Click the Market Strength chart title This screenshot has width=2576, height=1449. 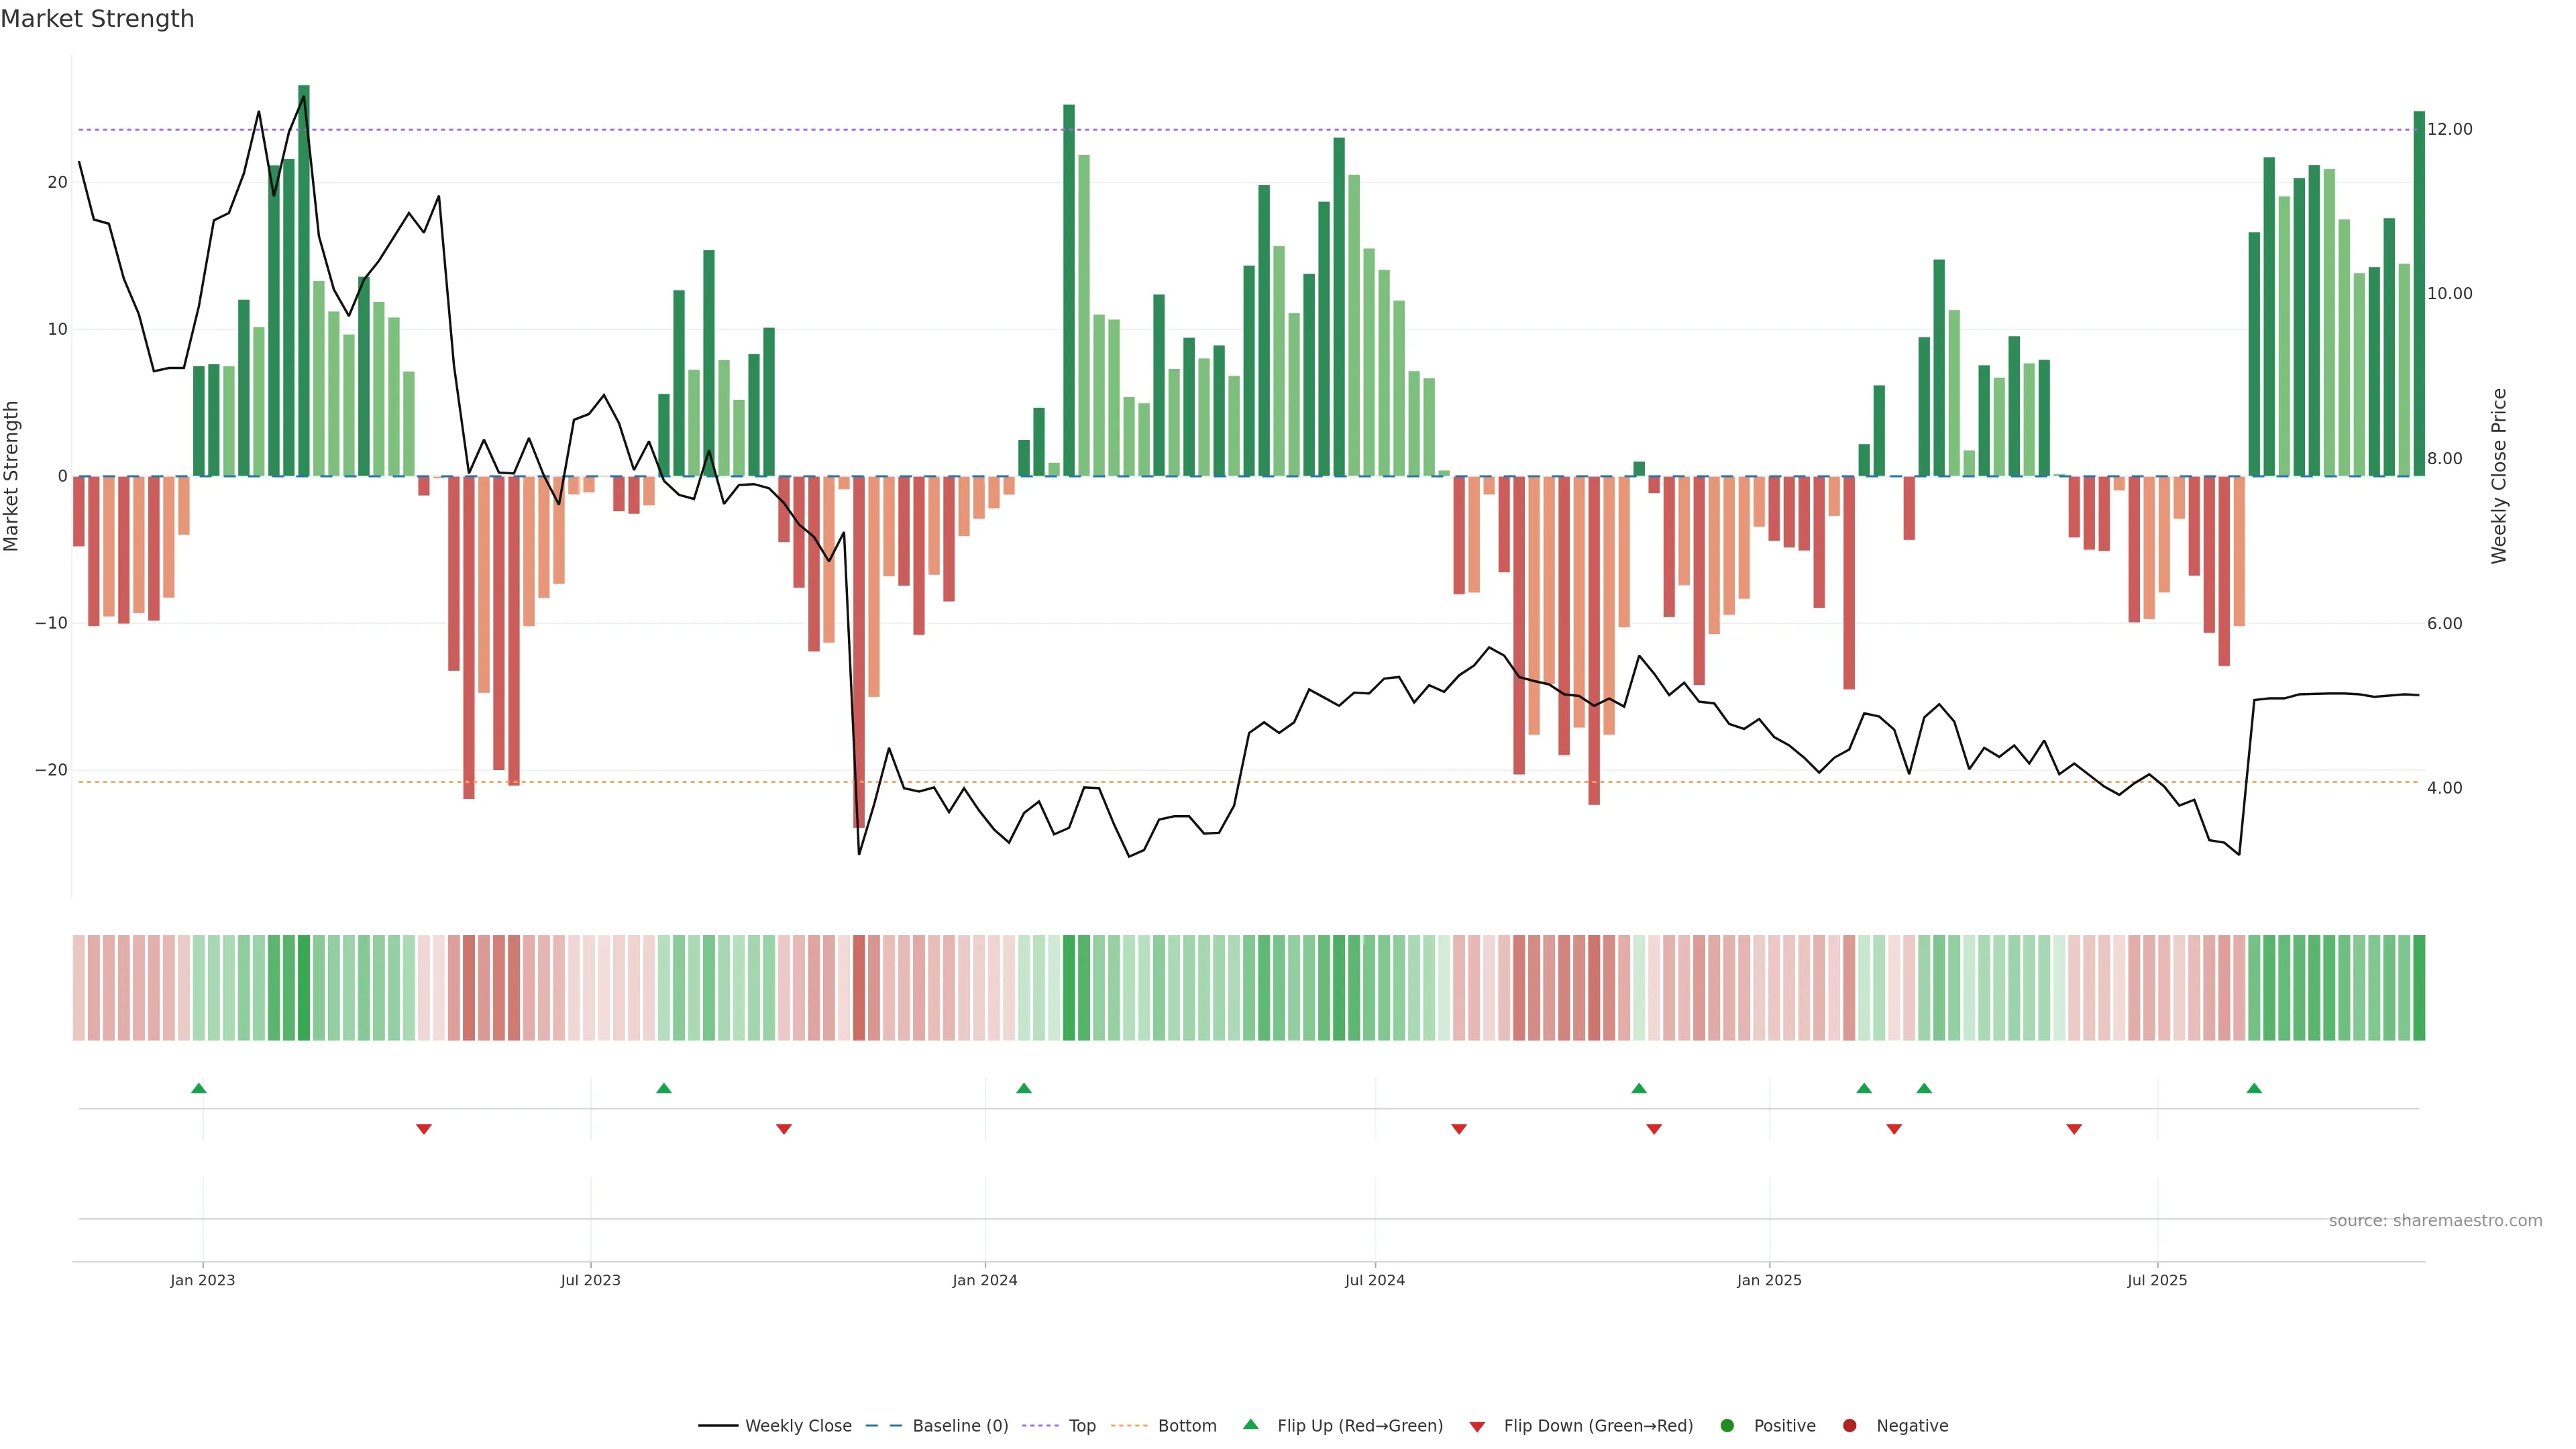click(x=97, y=19)
